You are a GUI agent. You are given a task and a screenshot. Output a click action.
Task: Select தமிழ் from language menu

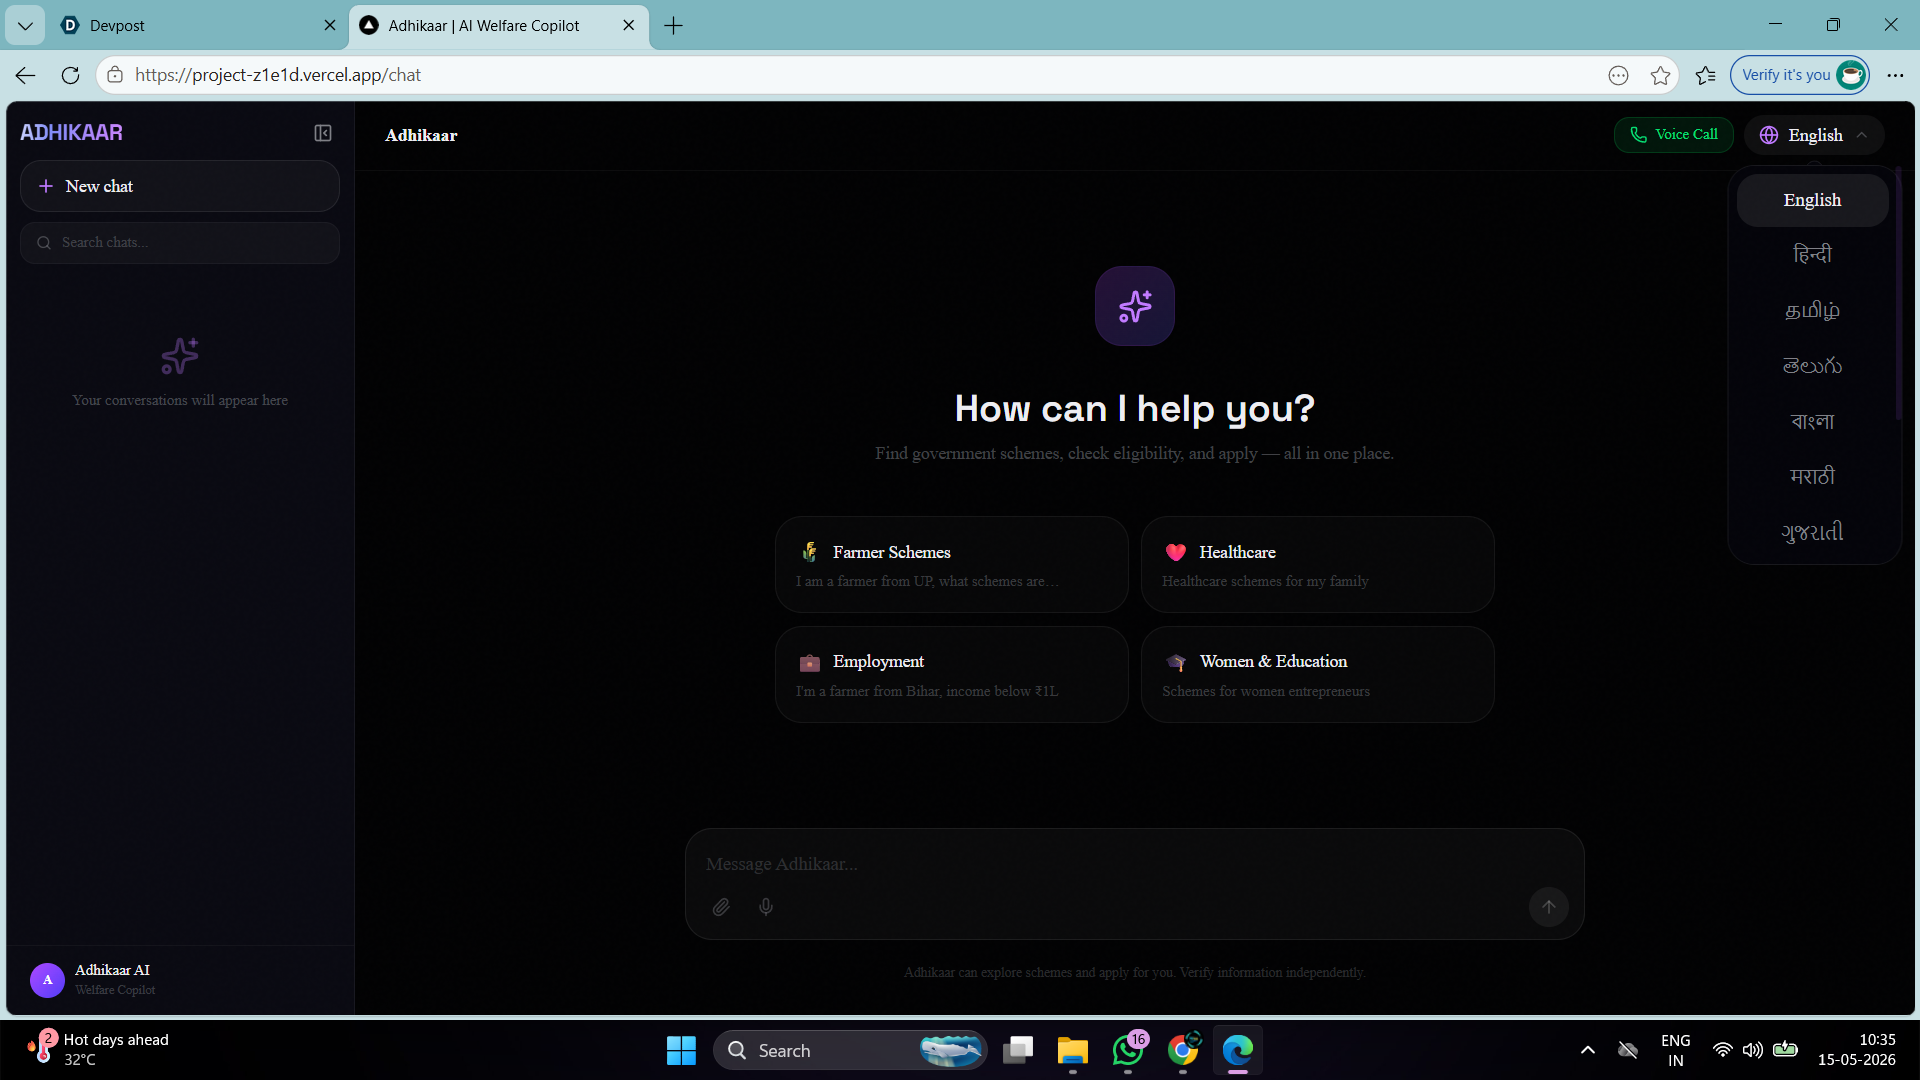click(x=1812, y=310)
